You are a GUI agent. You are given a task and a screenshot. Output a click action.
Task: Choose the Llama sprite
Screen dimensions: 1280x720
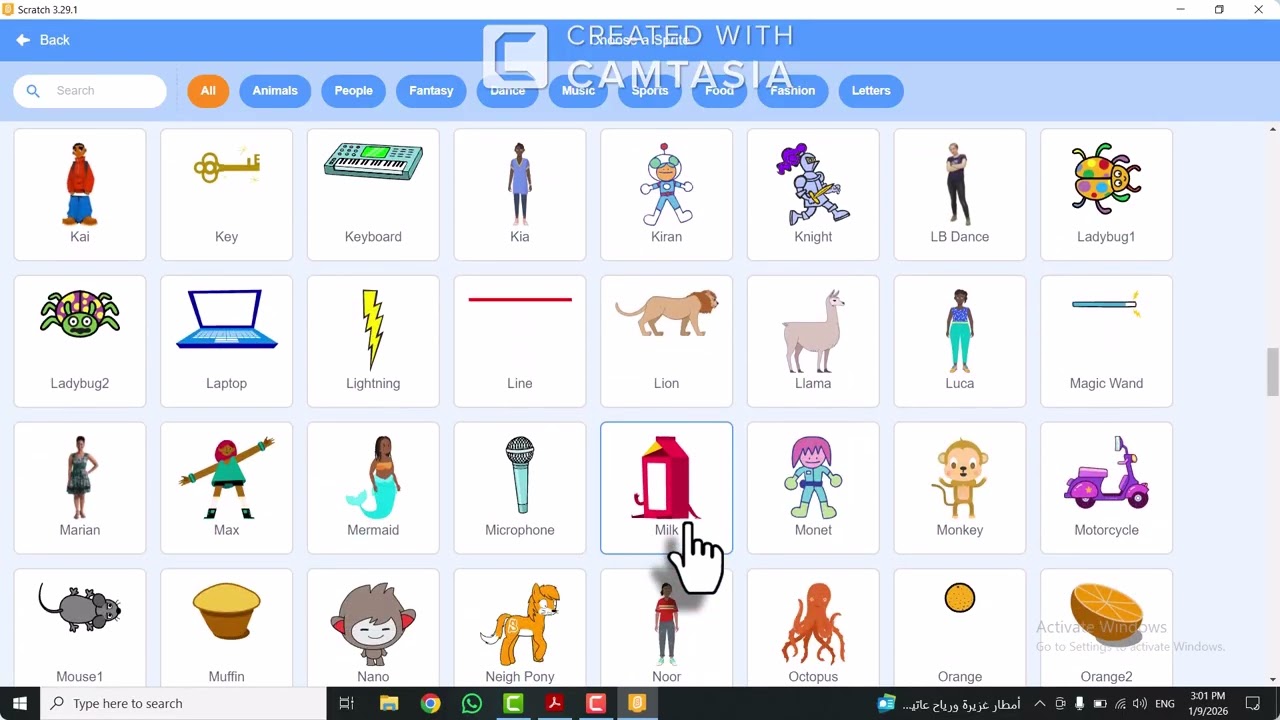point(813,341)
